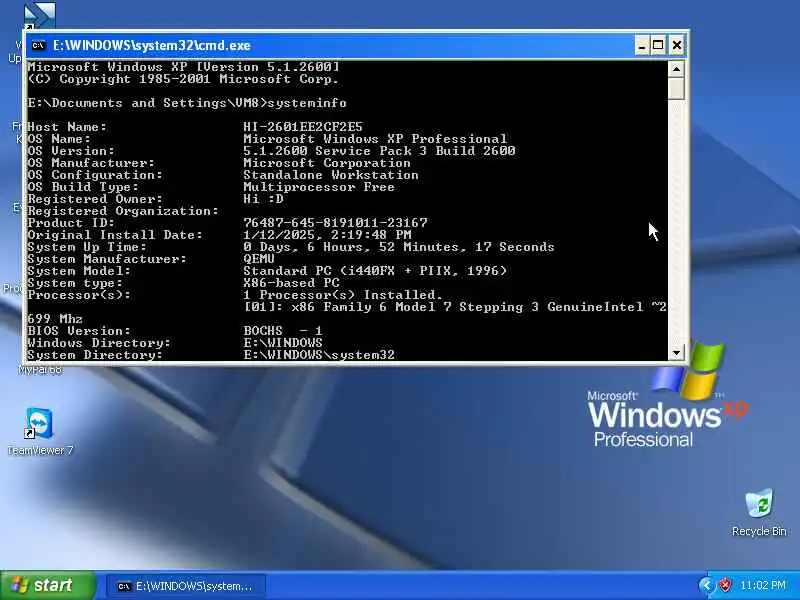800x600 pixels.
Task: Click the 'X86-based PC' system type text
Action: (291, 283)
